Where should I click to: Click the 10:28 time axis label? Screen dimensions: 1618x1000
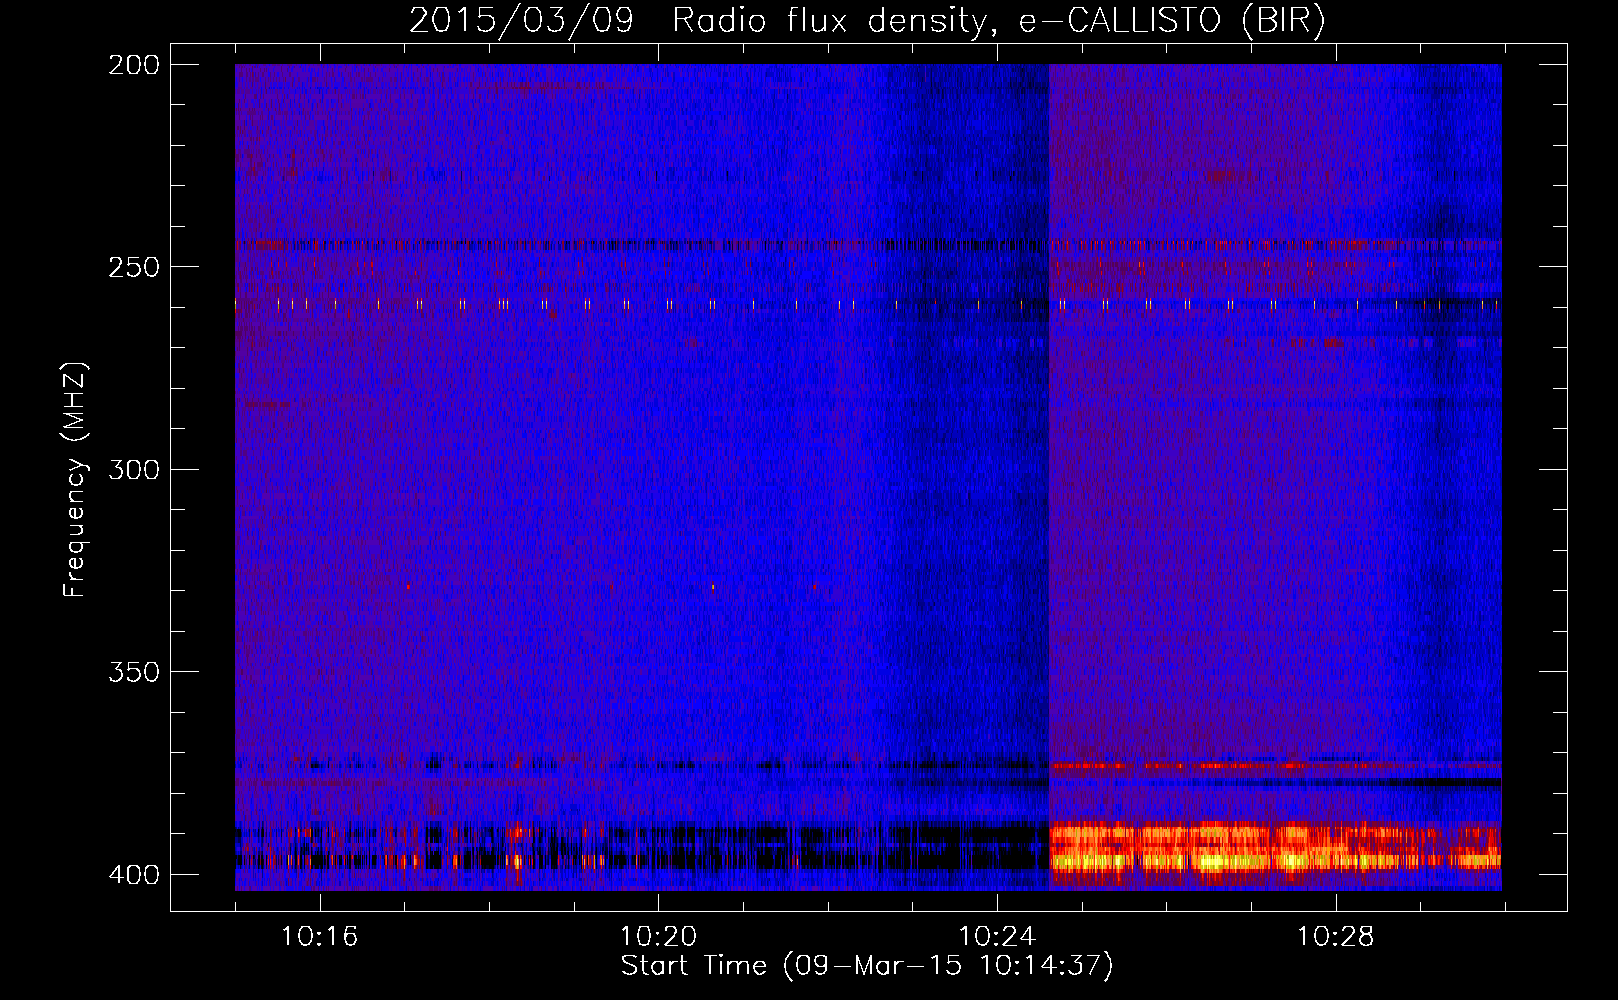point(1336,936)
